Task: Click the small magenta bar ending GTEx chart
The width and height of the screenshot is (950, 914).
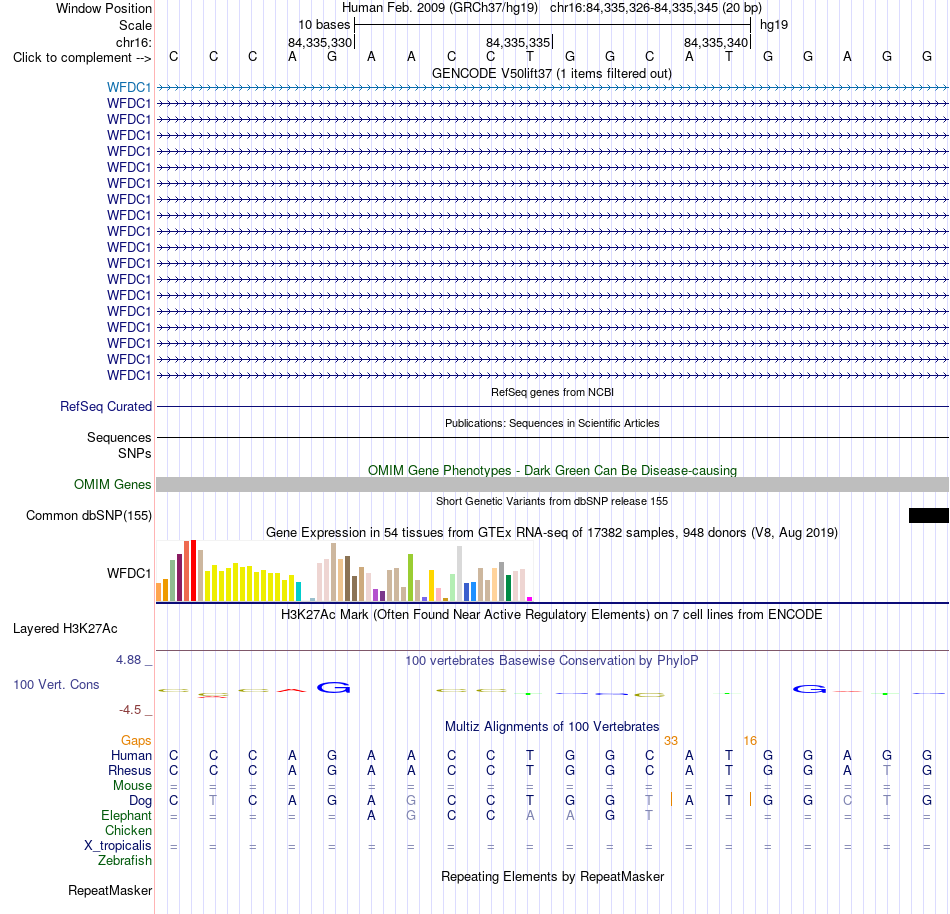Action: [x=530, y=598]
